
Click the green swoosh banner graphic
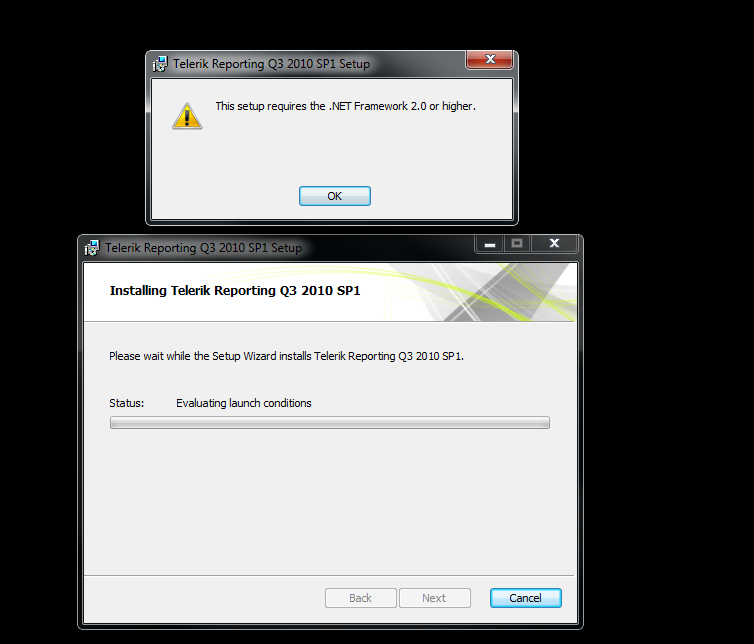click(x=481, y=292)
